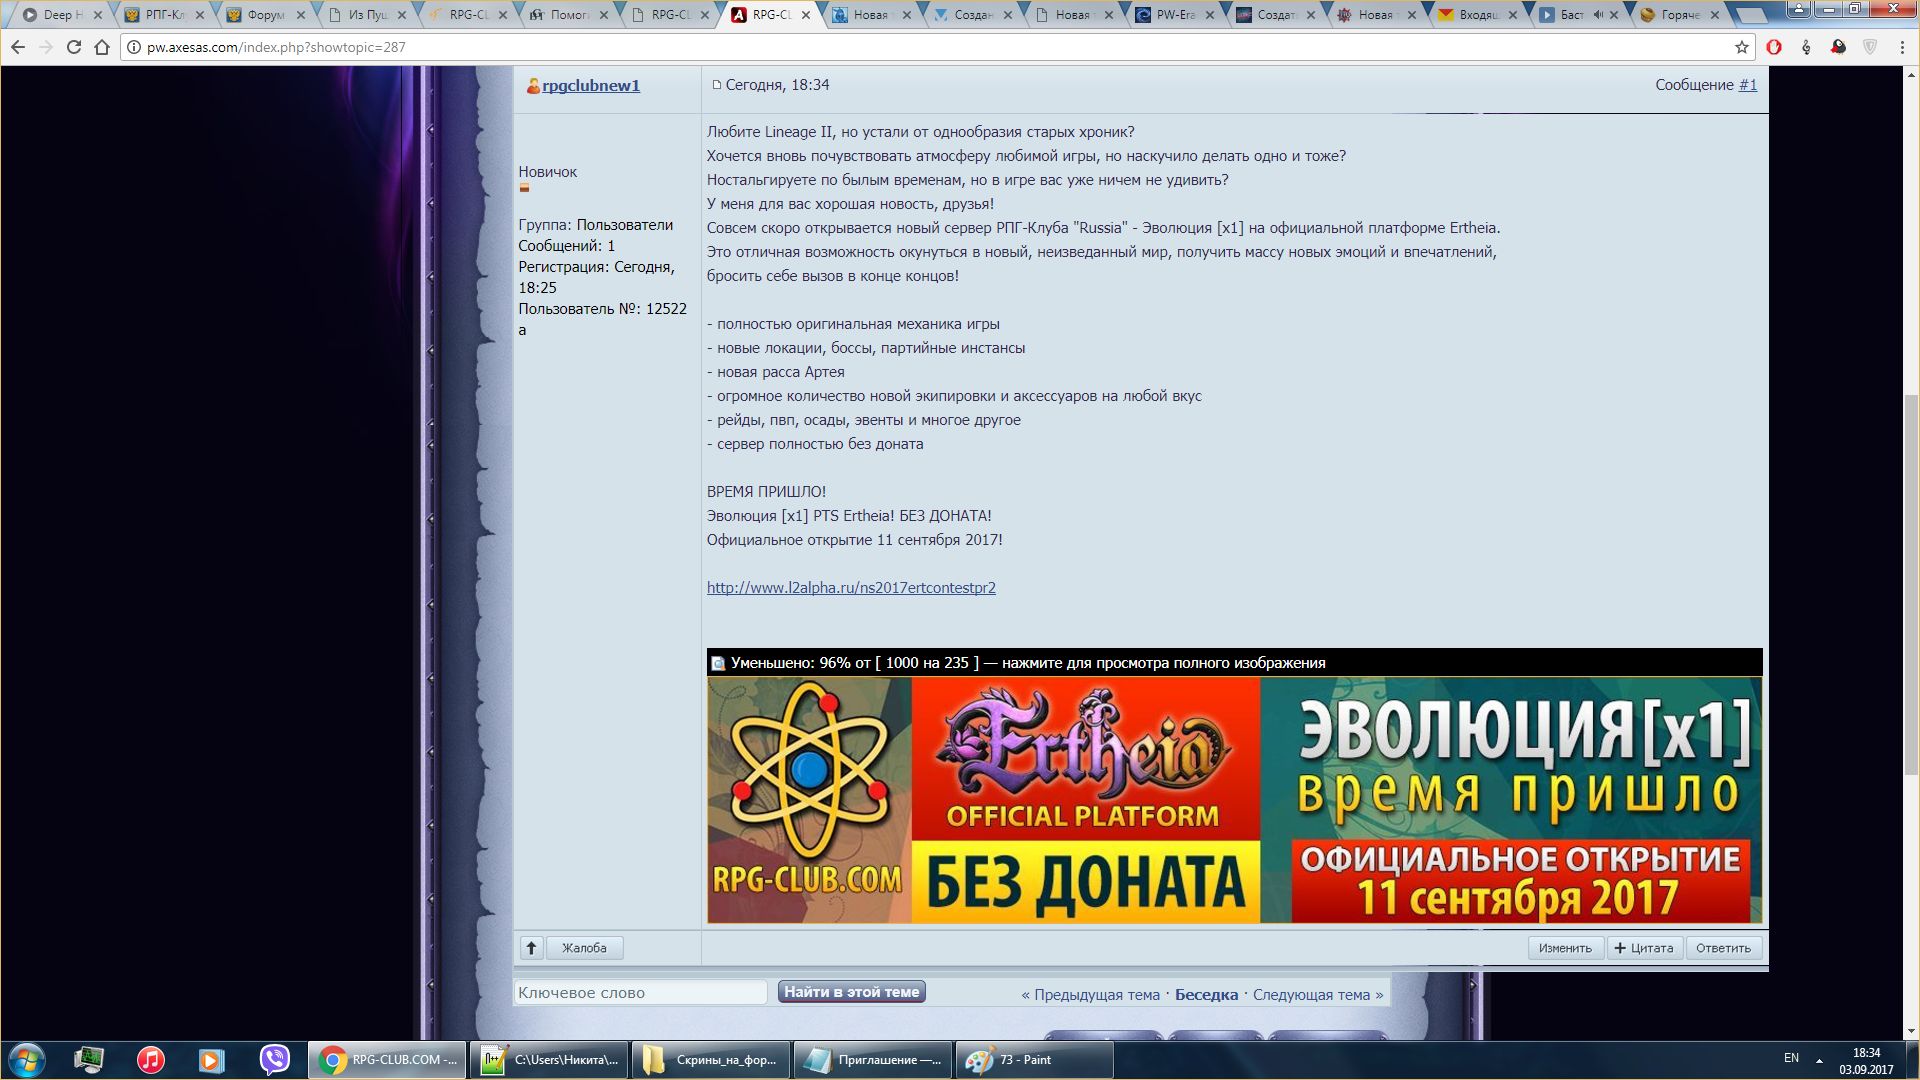Switch to the Помог tab
Viewport: 1920px width, 1080px height.
point(569,15)
